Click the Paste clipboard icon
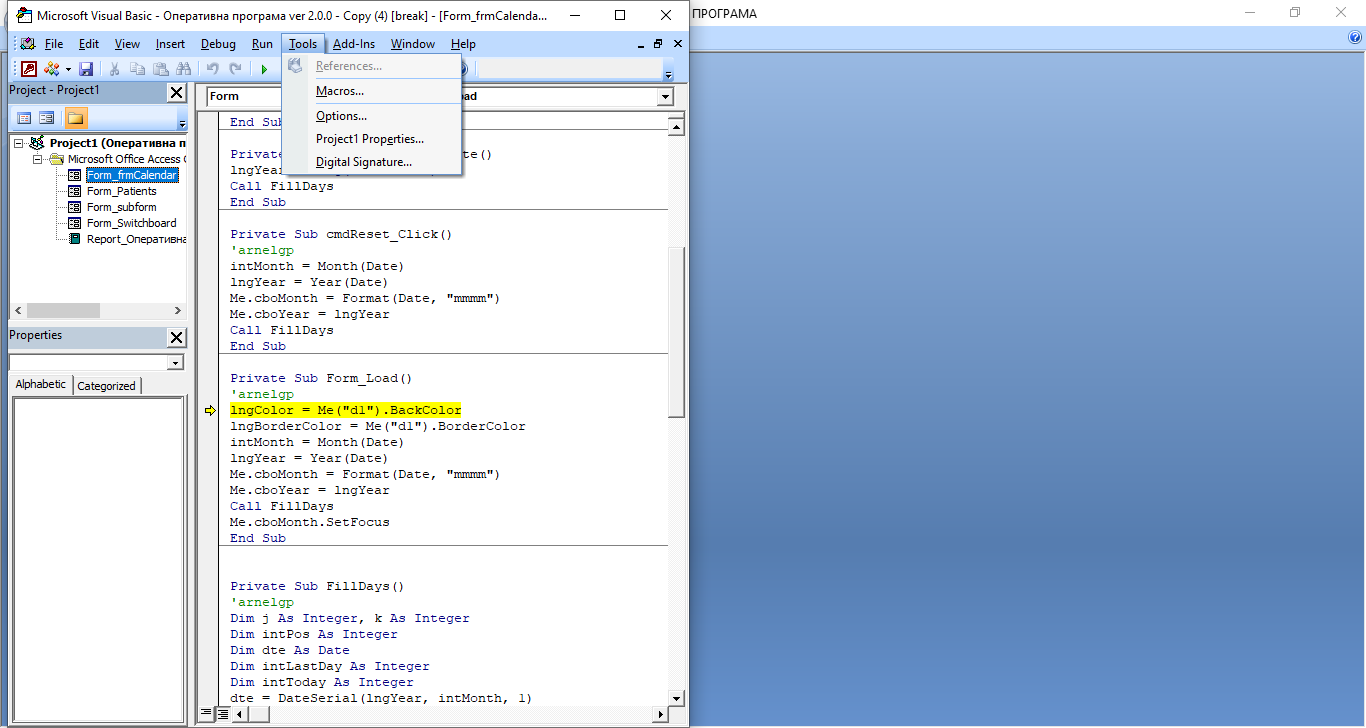1366x728 pixels. coord(161,69)
